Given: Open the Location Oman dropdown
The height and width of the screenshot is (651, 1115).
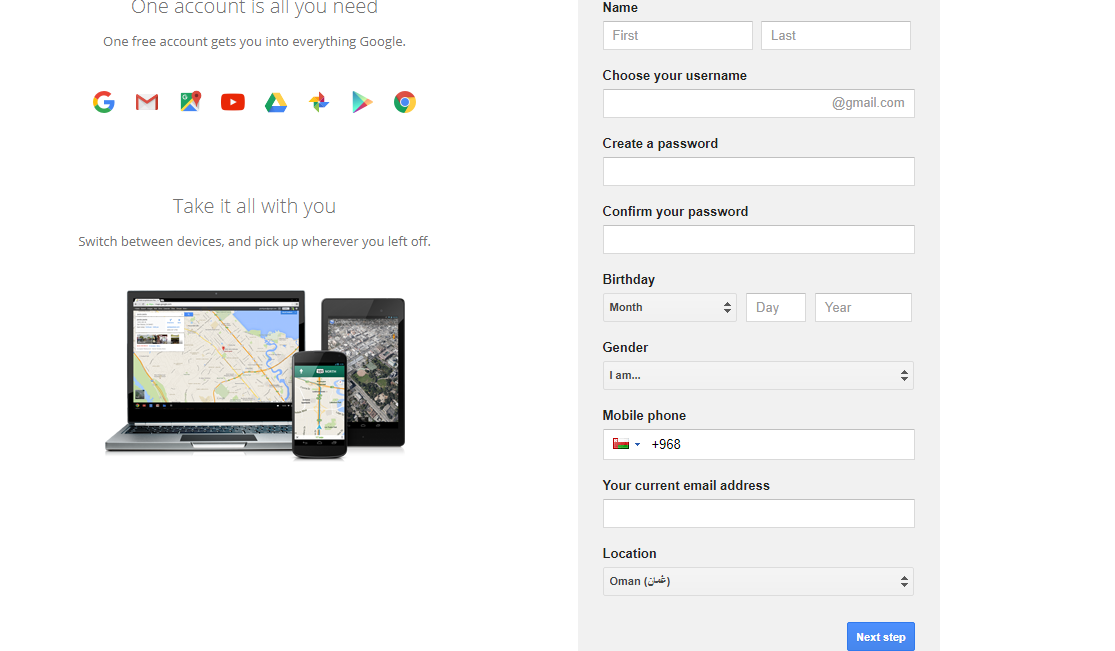Looking at the screenshot, I should pyautogui.click(x=758, y=581).
